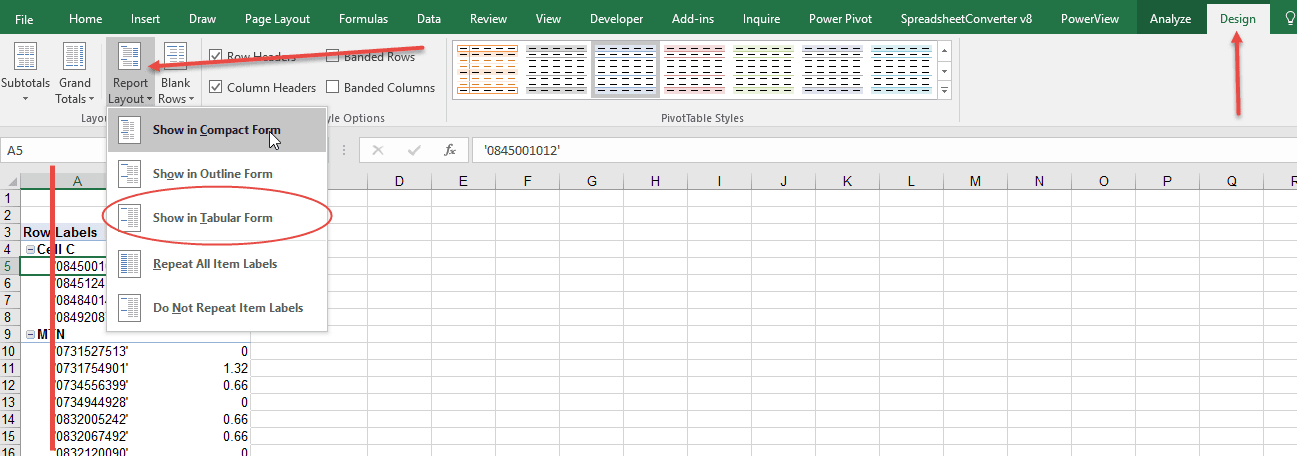
Task: Open the Blank Rows dropdown
Action: click(176, 73)
